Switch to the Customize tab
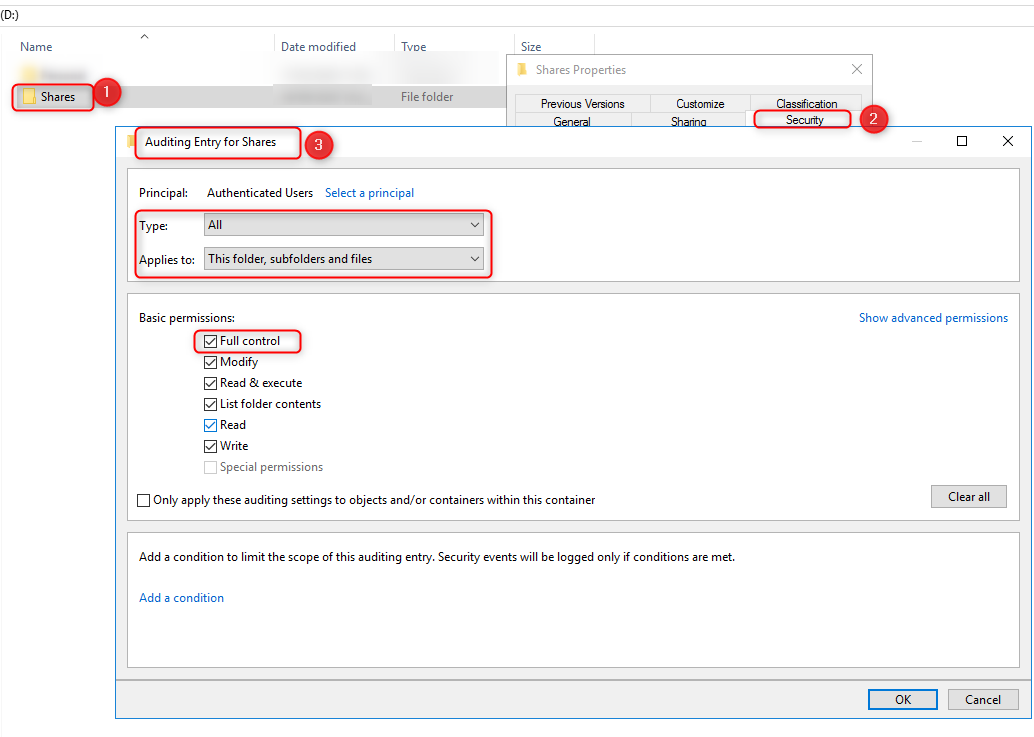1034x737 pixels. click(x=700, y=103)
